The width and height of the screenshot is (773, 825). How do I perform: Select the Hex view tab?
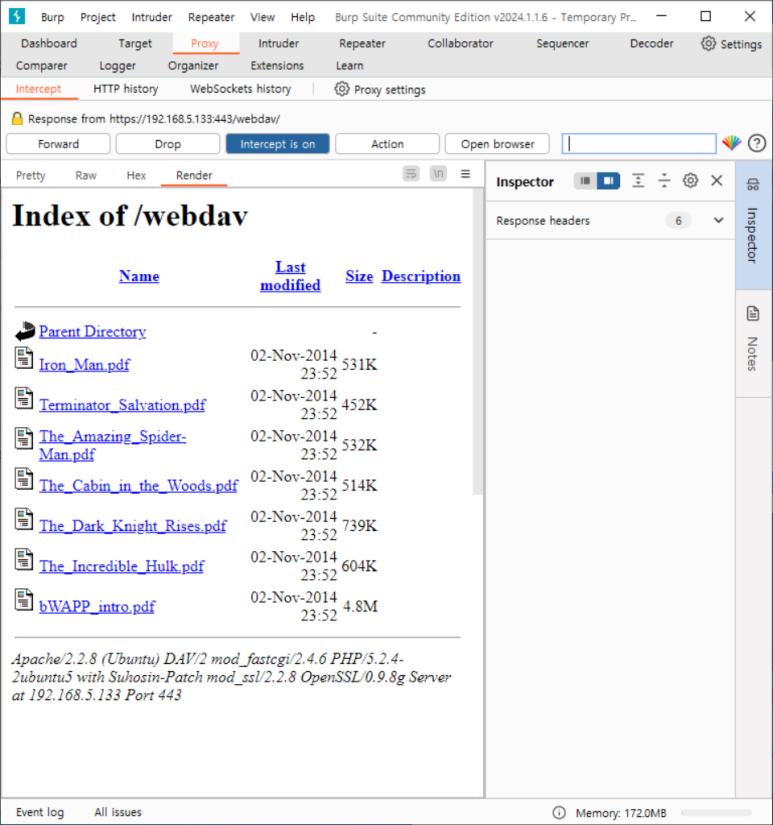(x=136, y=175)
